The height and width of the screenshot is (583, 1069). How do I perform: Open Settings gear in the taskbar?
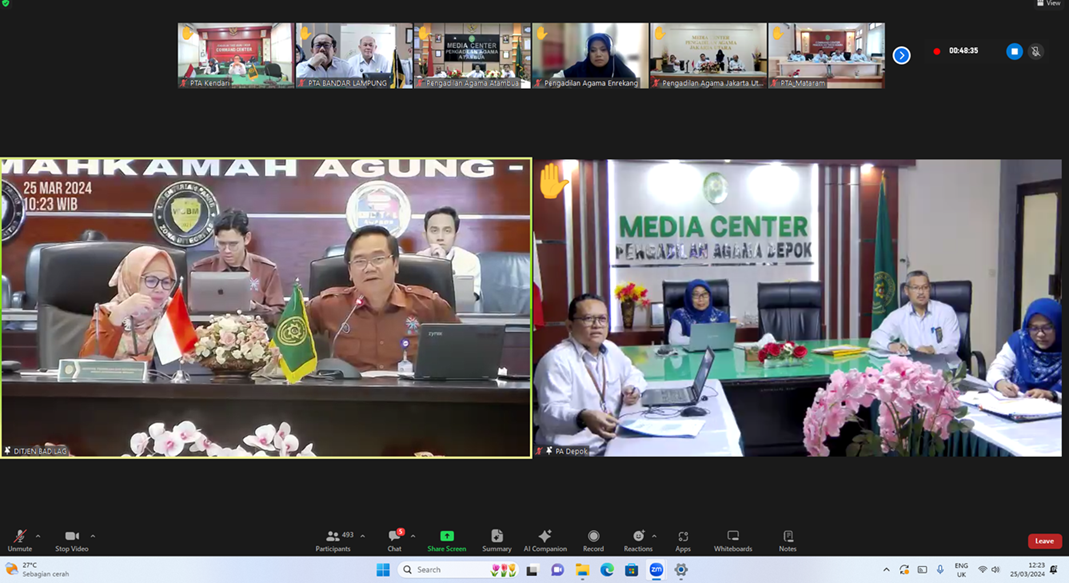pyautogui.click(x=680, y=569)
